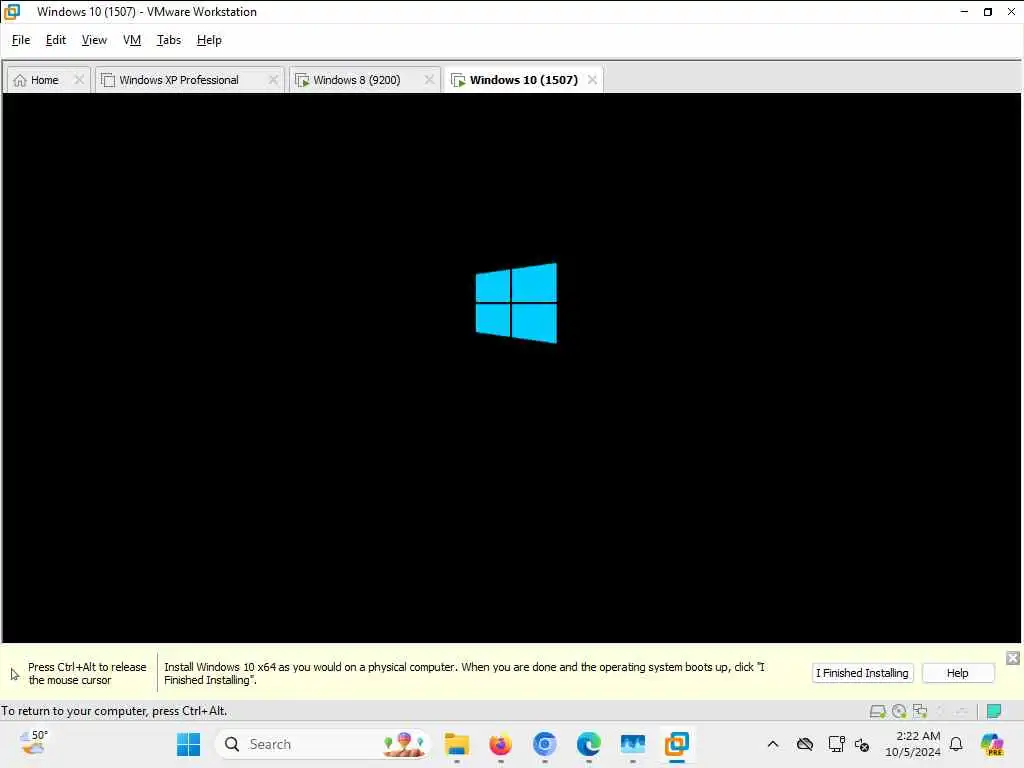Close the Windows XP Professional tab

[x=273, y=80]
